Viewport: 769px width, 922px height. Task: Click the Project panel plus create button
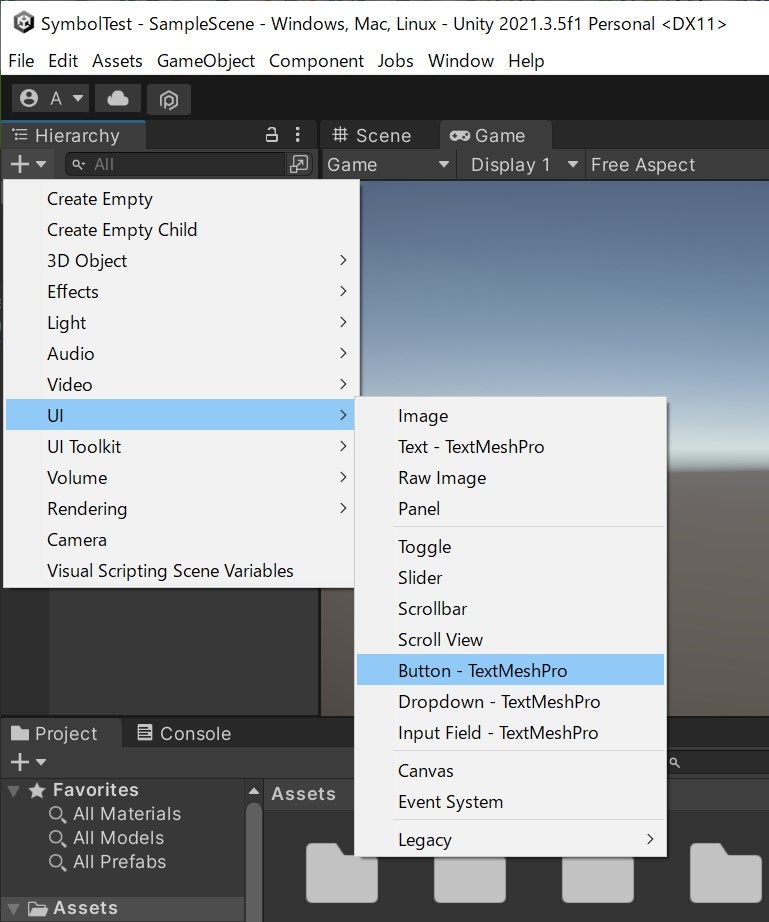[x=28, y=762]
